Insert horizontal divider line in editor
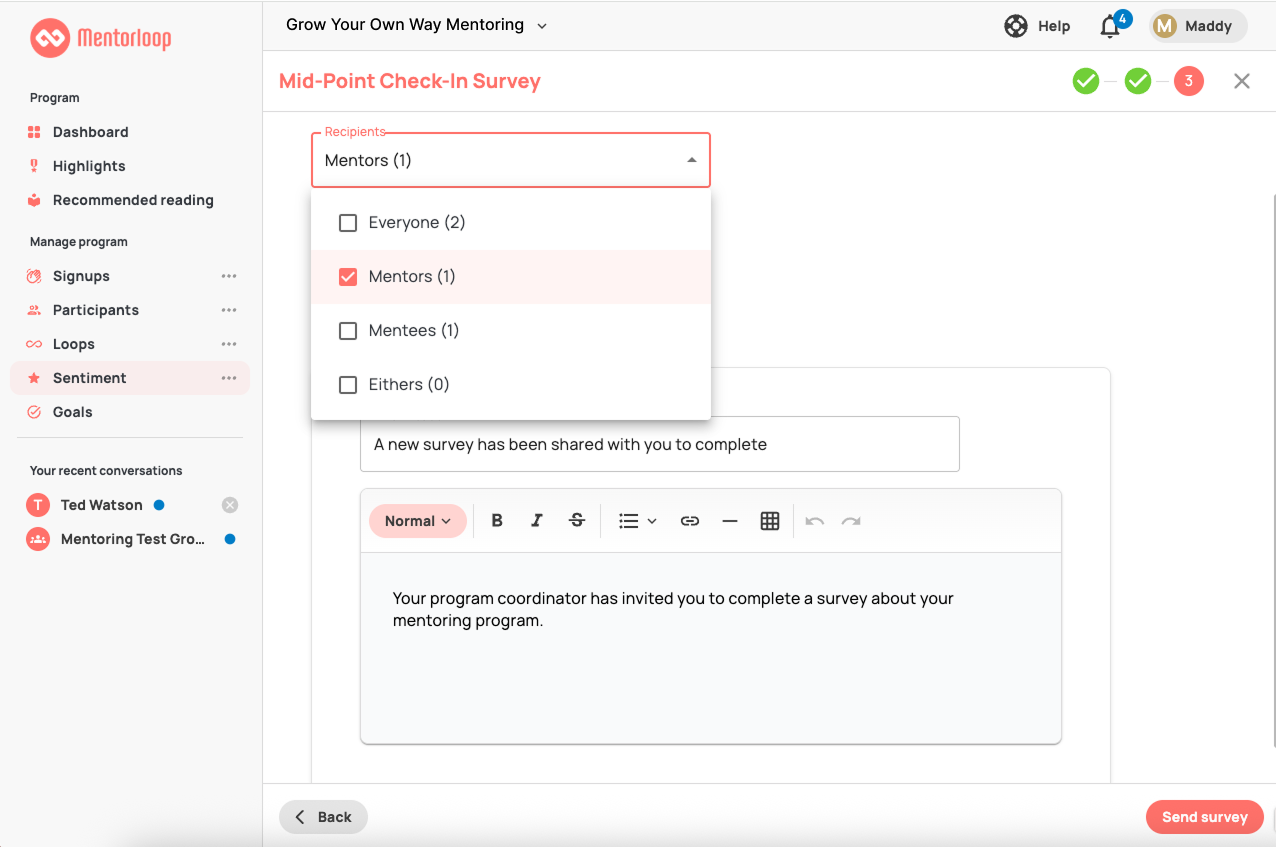This screenshot has width=1276, height=847. tap(730, 521)
